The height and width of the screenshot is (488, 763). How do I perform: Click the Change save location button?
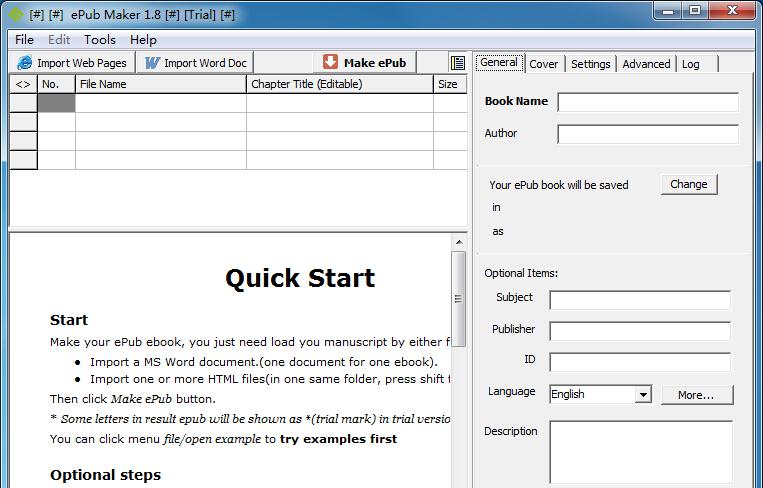click(x=688, y=184)
